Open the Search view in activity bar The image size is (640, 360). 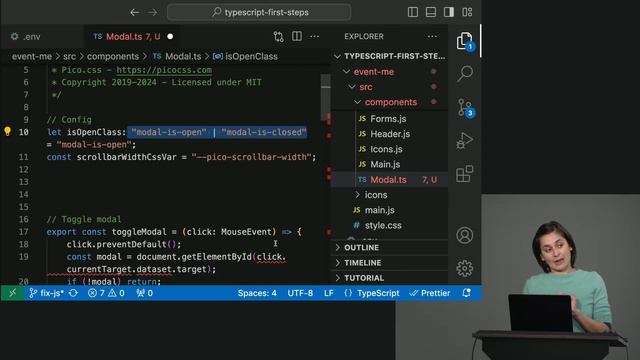[x=464, y=74]
